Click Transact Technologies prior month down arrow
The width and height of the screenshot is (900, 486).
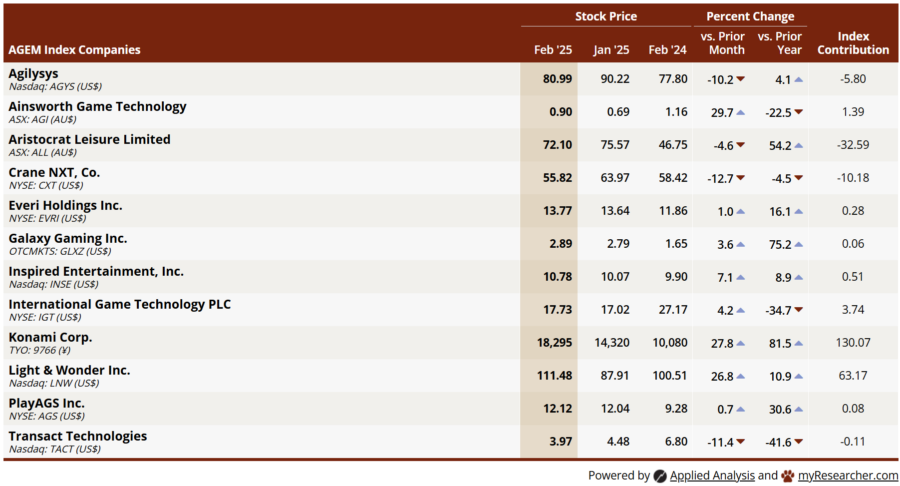740,443
